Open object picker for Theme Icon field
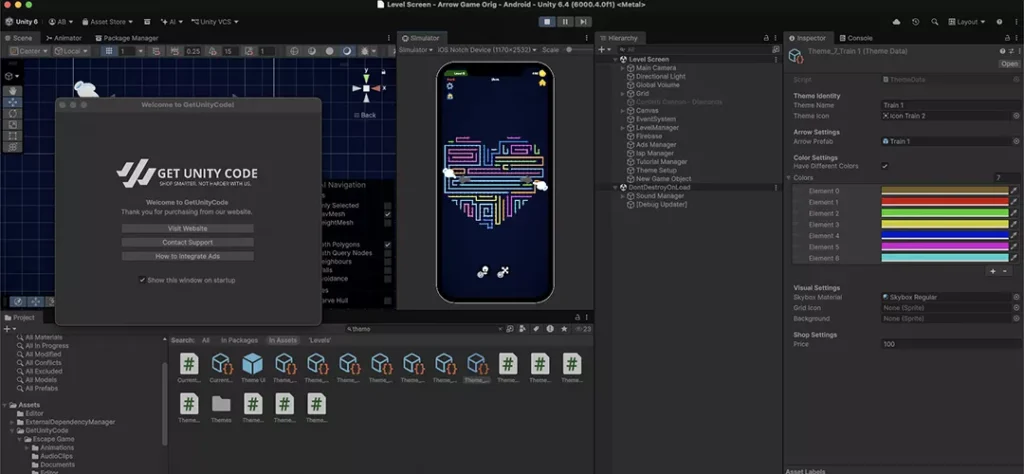Screen dimensions: 1024x474 1016,116
